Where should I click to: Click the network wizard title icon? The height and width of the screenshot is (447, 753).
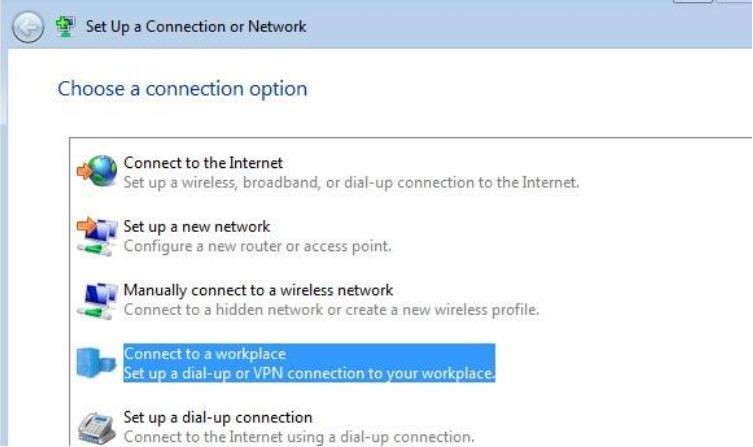pyautogui.click(x=68, y=27)
